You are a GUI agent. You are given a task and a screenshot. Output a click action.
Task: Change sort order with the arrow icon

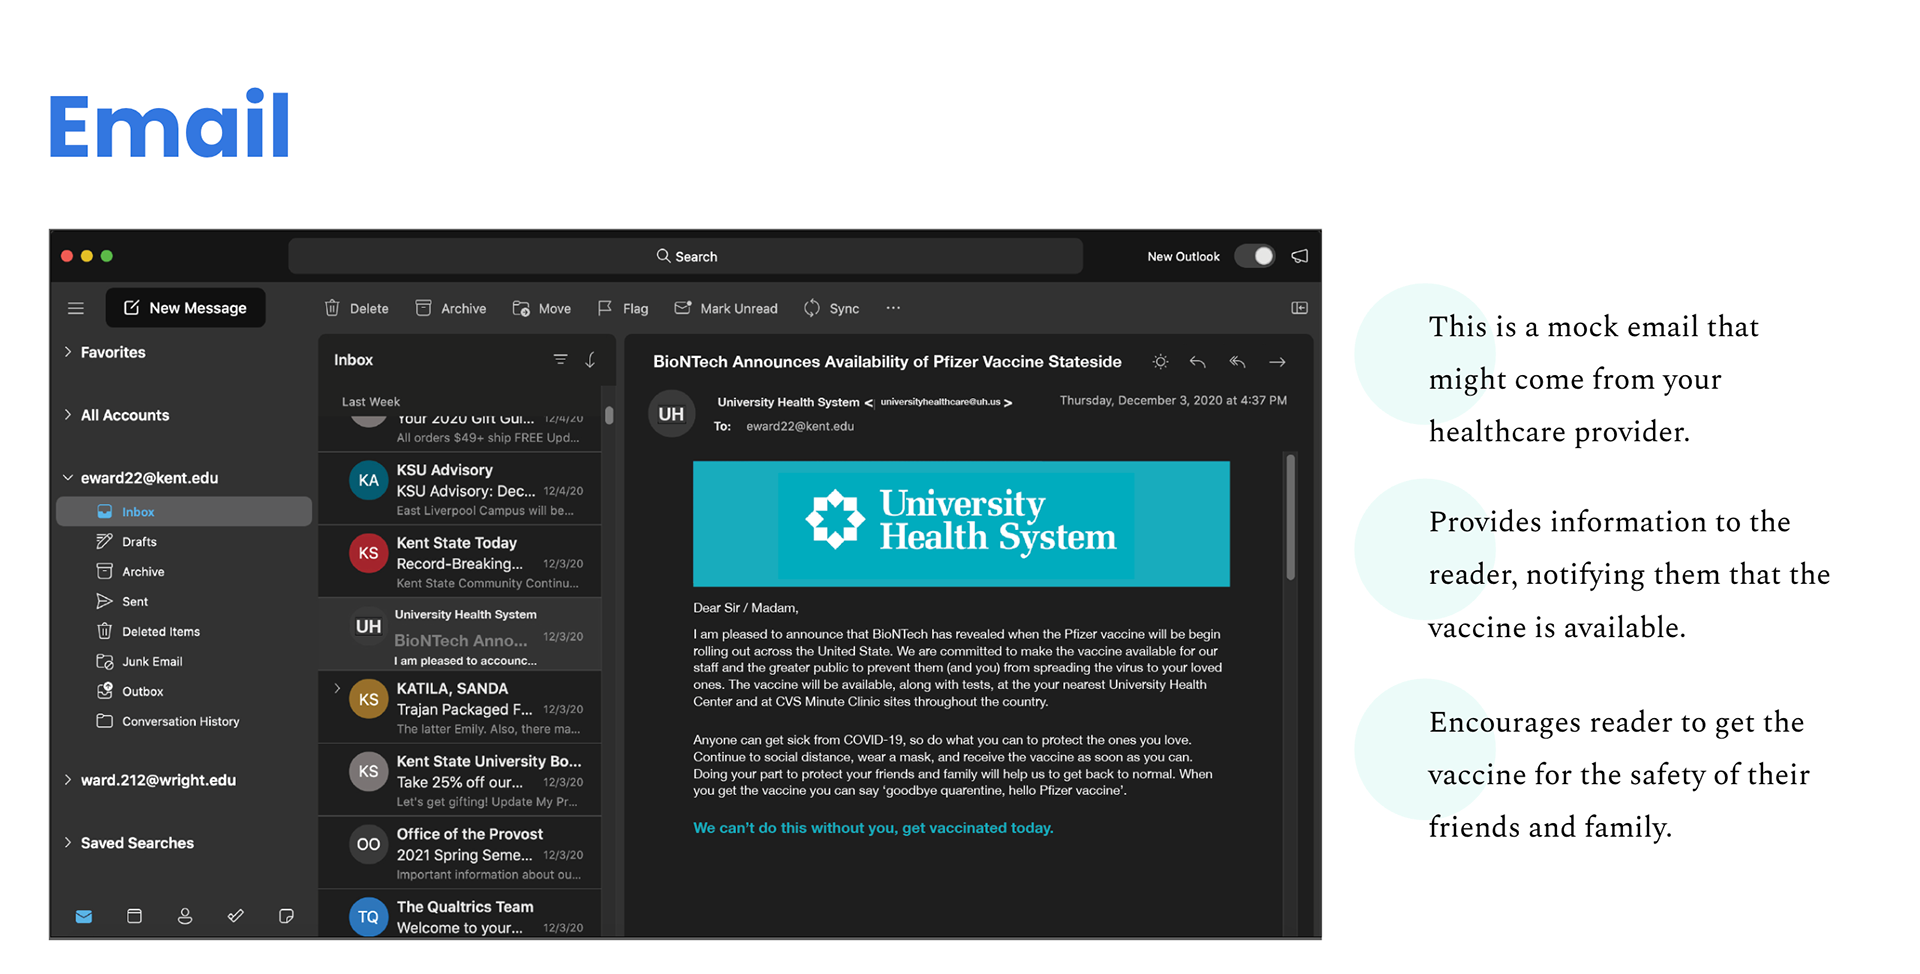point(590,359)
